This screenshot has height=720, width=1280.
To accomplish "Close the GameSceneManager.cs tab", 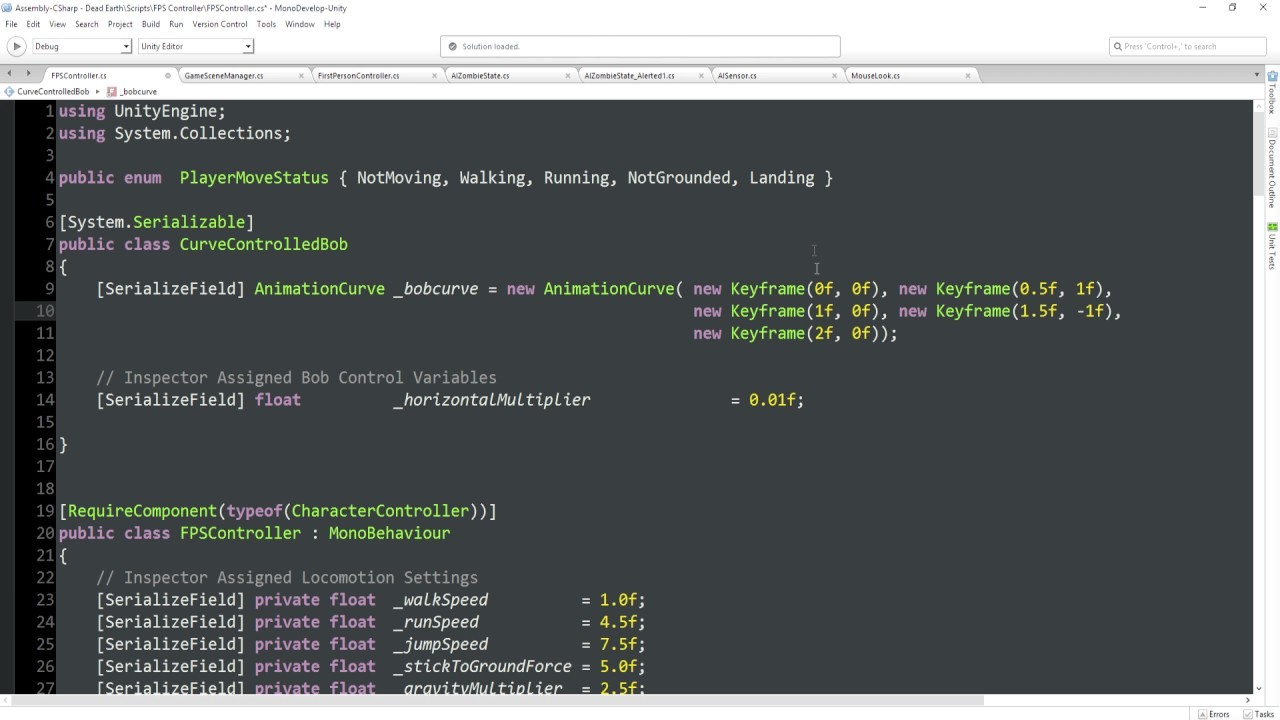I will [x=301, y=75].
